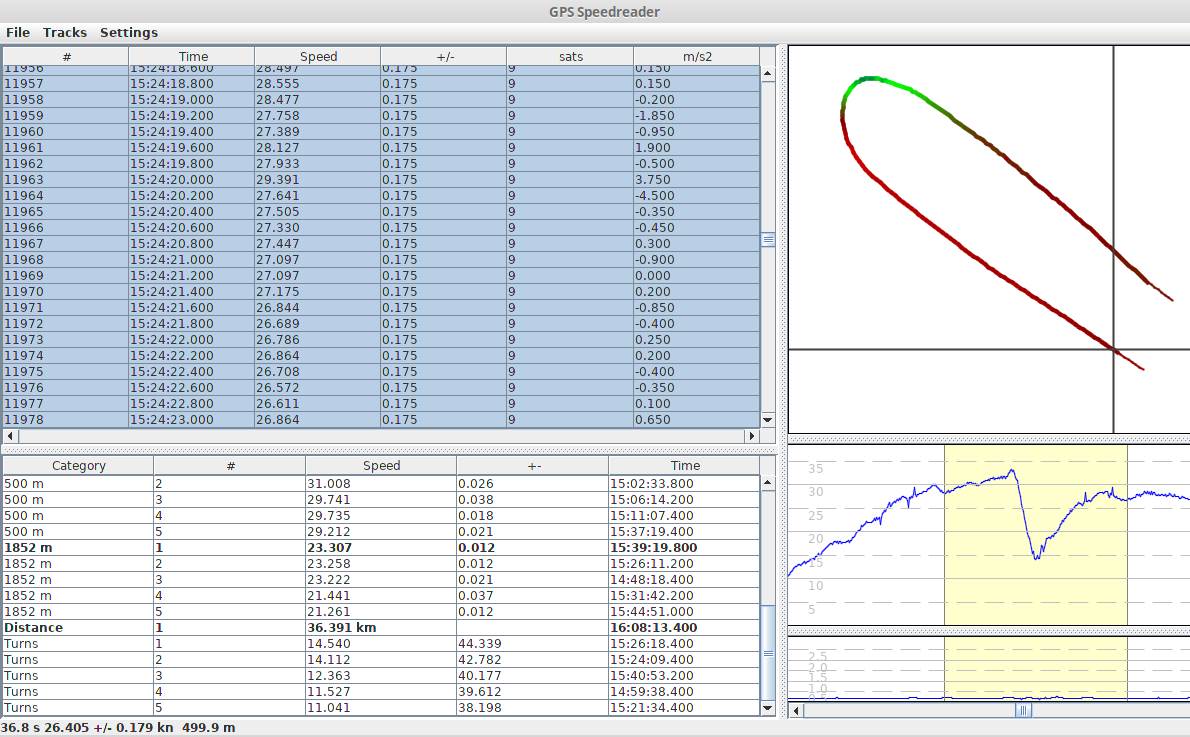Open the Tracks menu

(65, 33)
